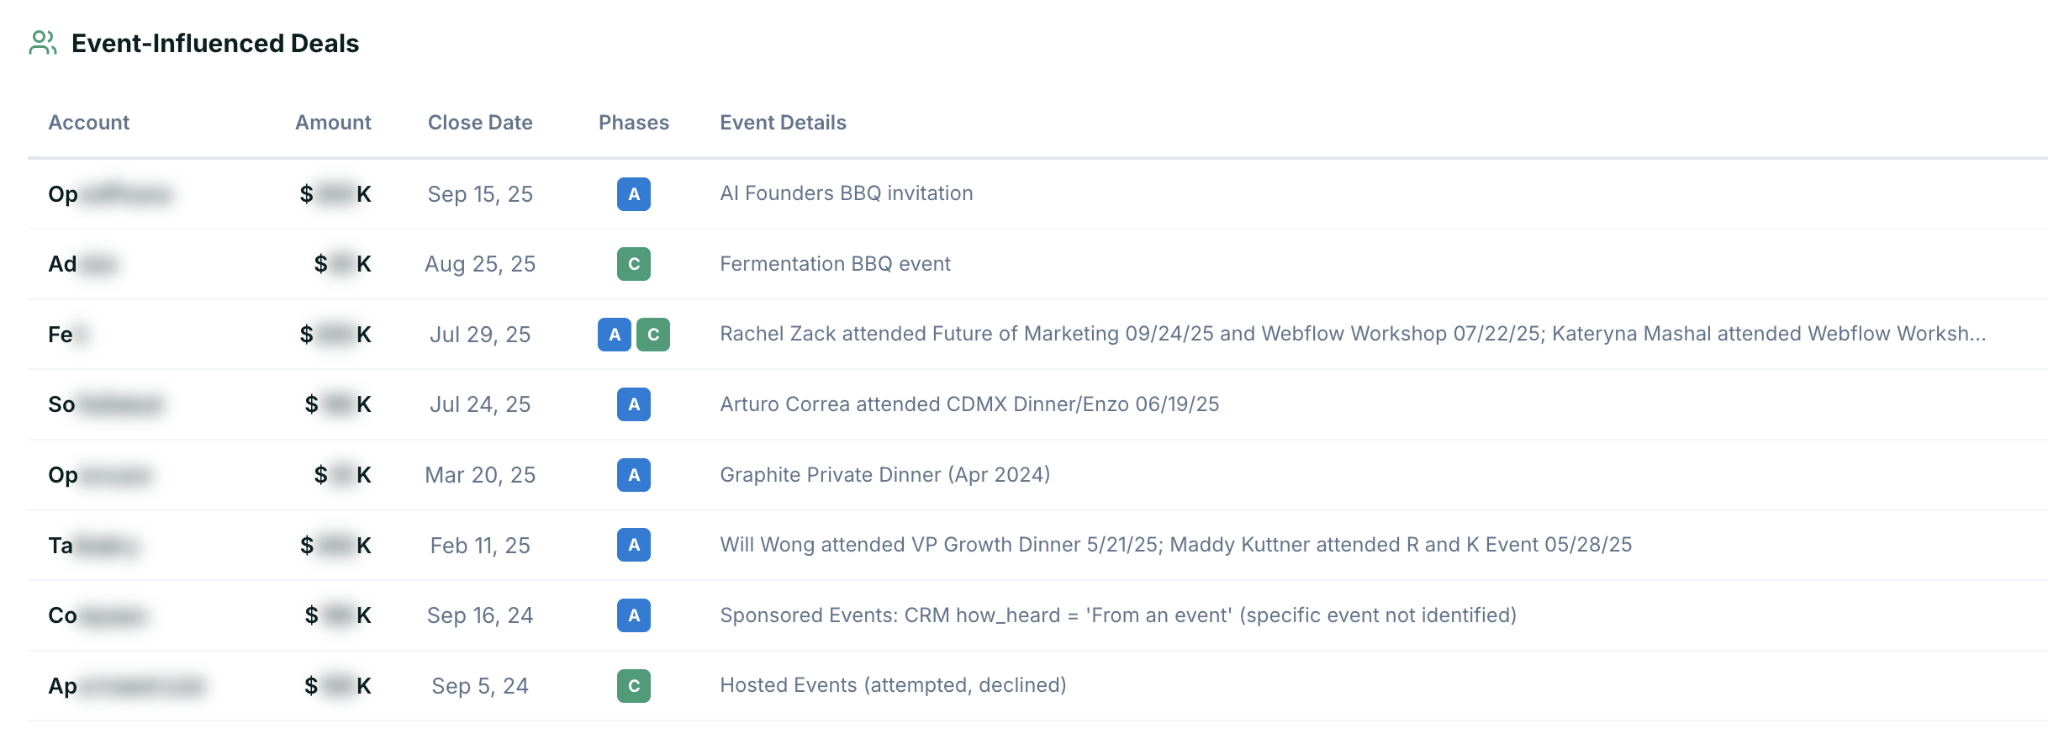Click the blue A phase badge for Sep 15, 25
This screenshot has height=733, width=2048.
point(634,194)
